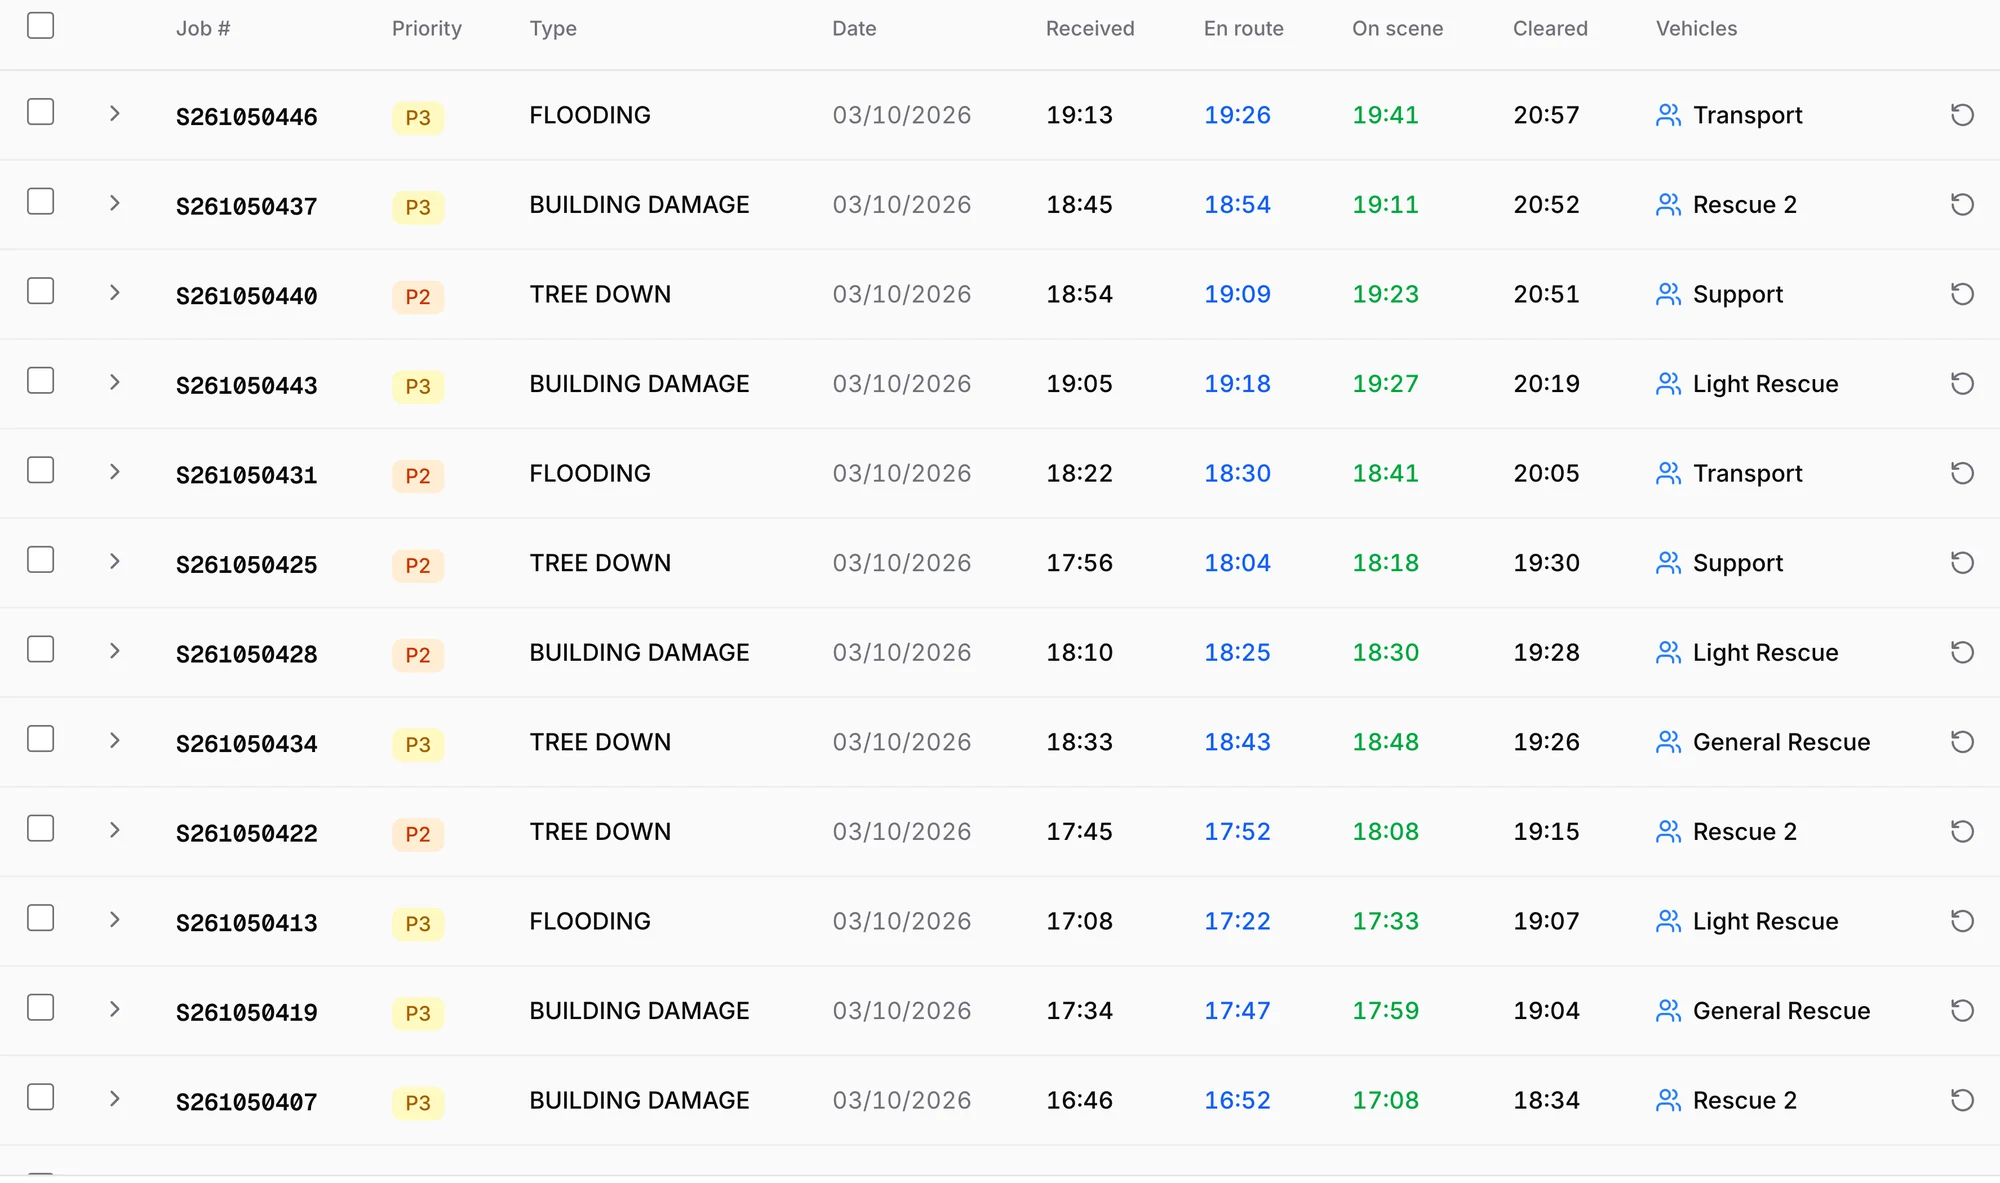Click the restore icon for job S261050425
The width and height of the screenshot is (2000, 1183).
[x=1962, y=563]
